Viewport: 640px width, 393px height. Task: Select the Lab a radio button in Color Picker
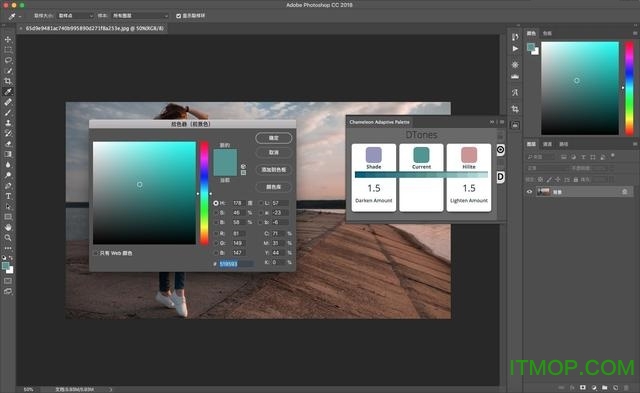point(260,213)
